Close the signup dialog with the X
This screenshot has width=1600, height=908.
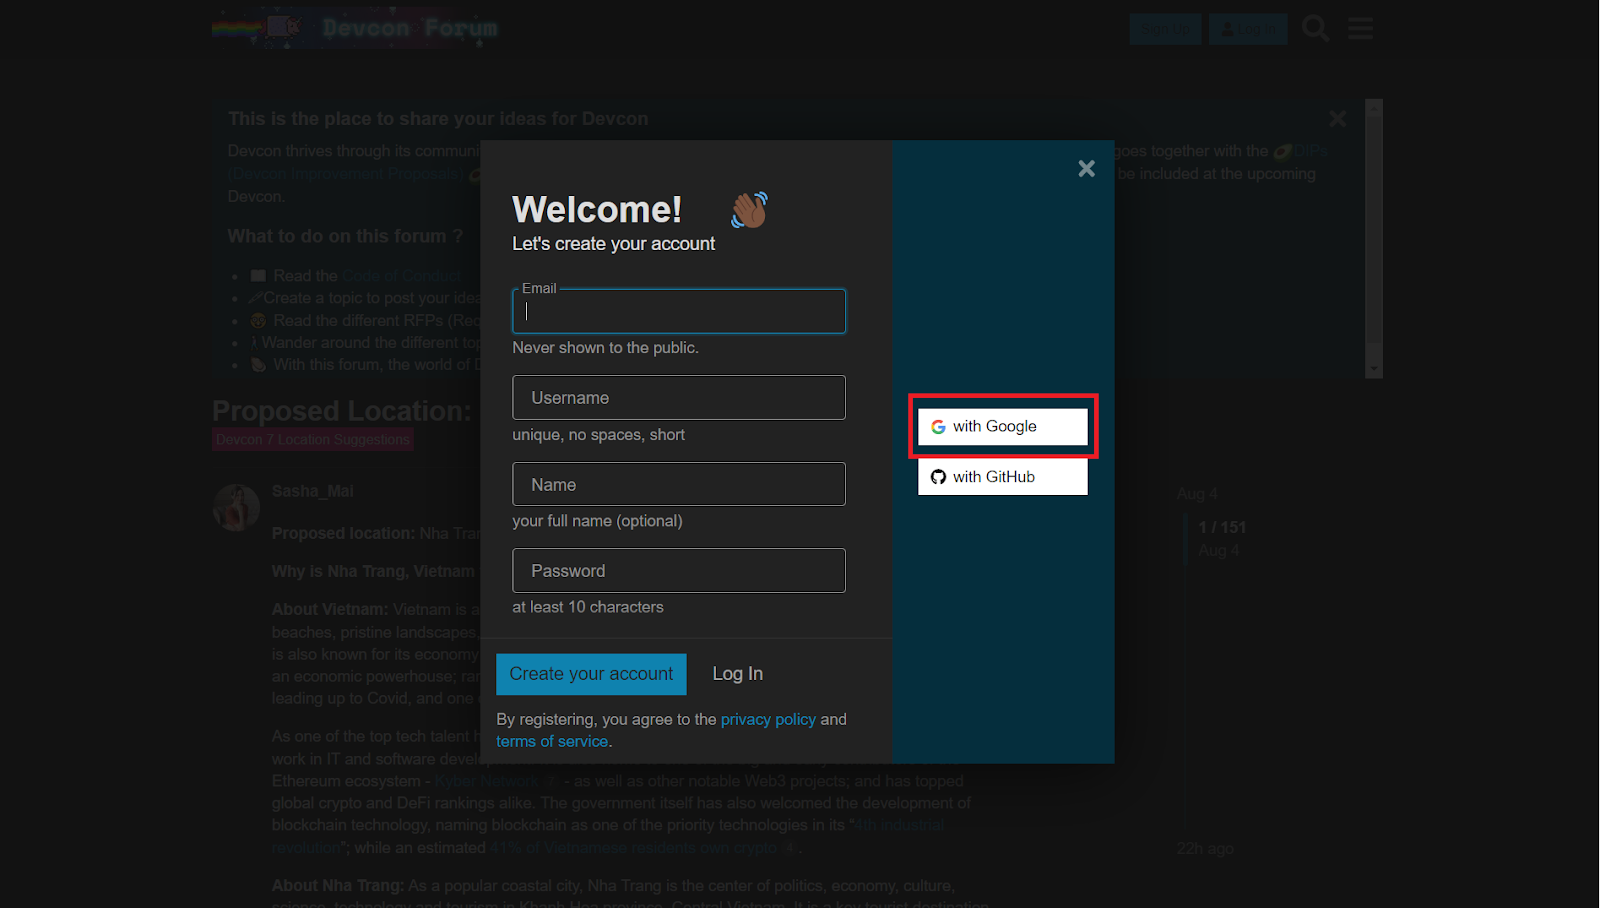click(x=1086, y=169)
